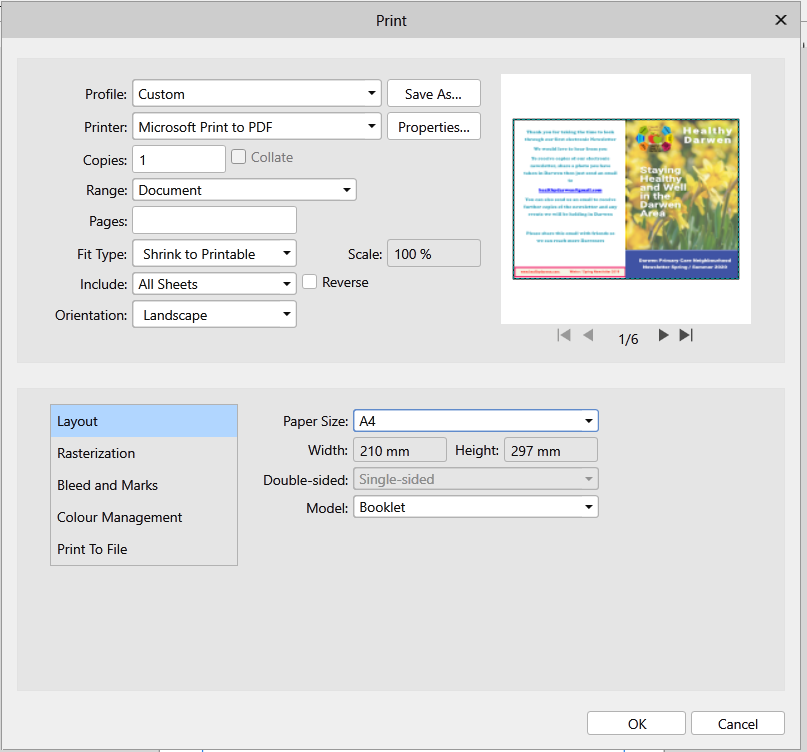Open the printer Properties dialog

[x=433, y=127]
